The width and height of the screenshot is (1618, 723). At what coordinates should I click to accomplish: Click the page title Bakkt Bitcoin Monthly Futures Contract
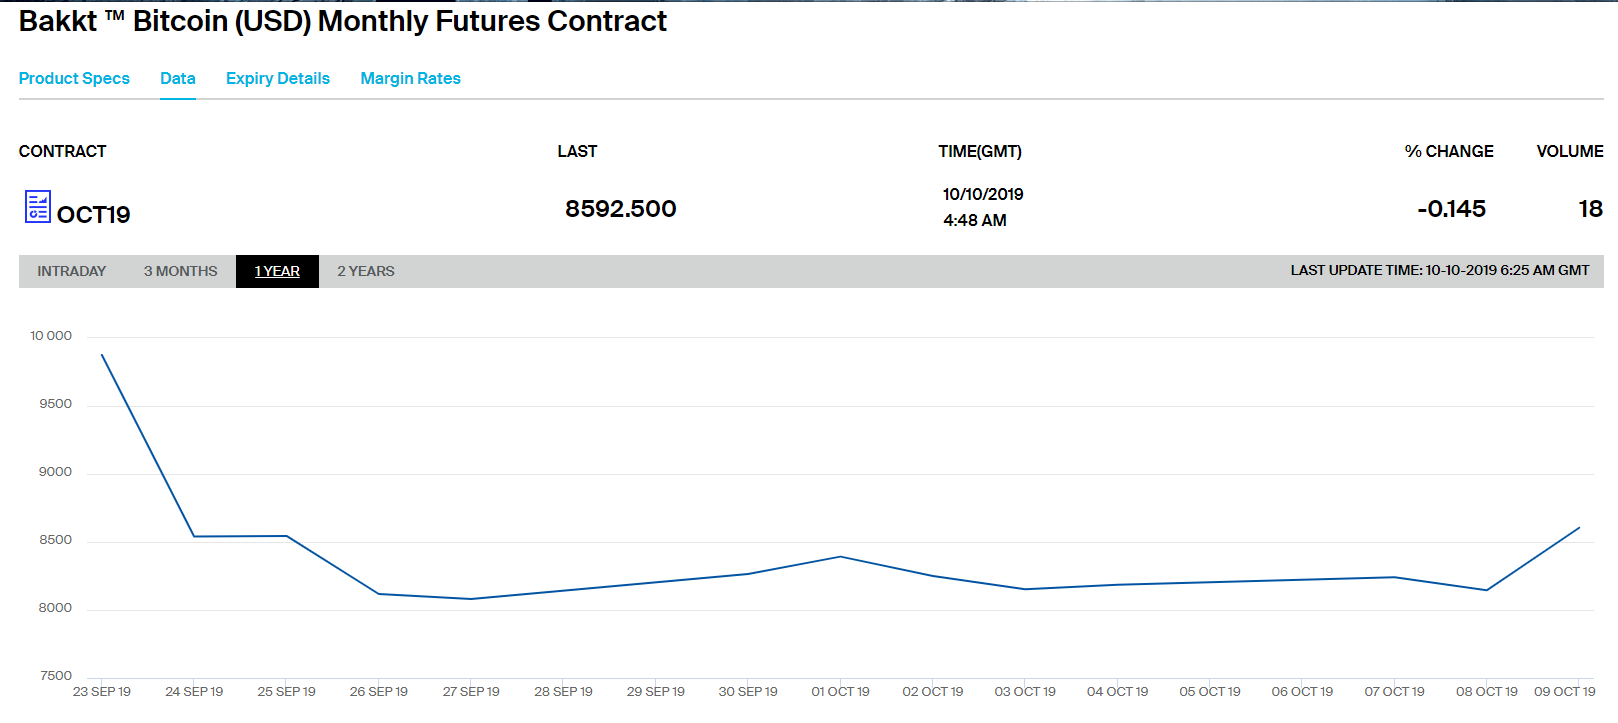[x=343, y=21]
